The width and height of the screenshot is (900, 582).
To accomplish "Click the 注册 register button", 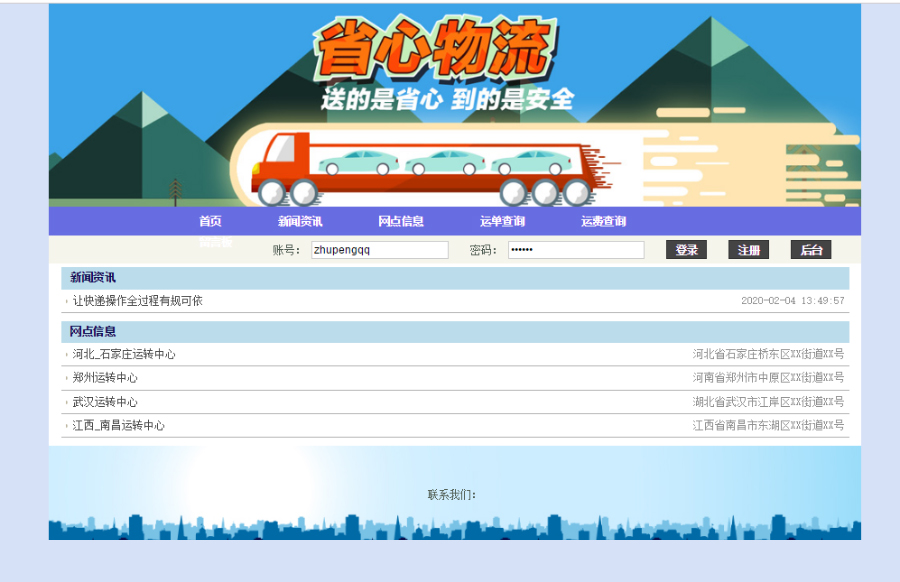I will click(x=748, y=250).
